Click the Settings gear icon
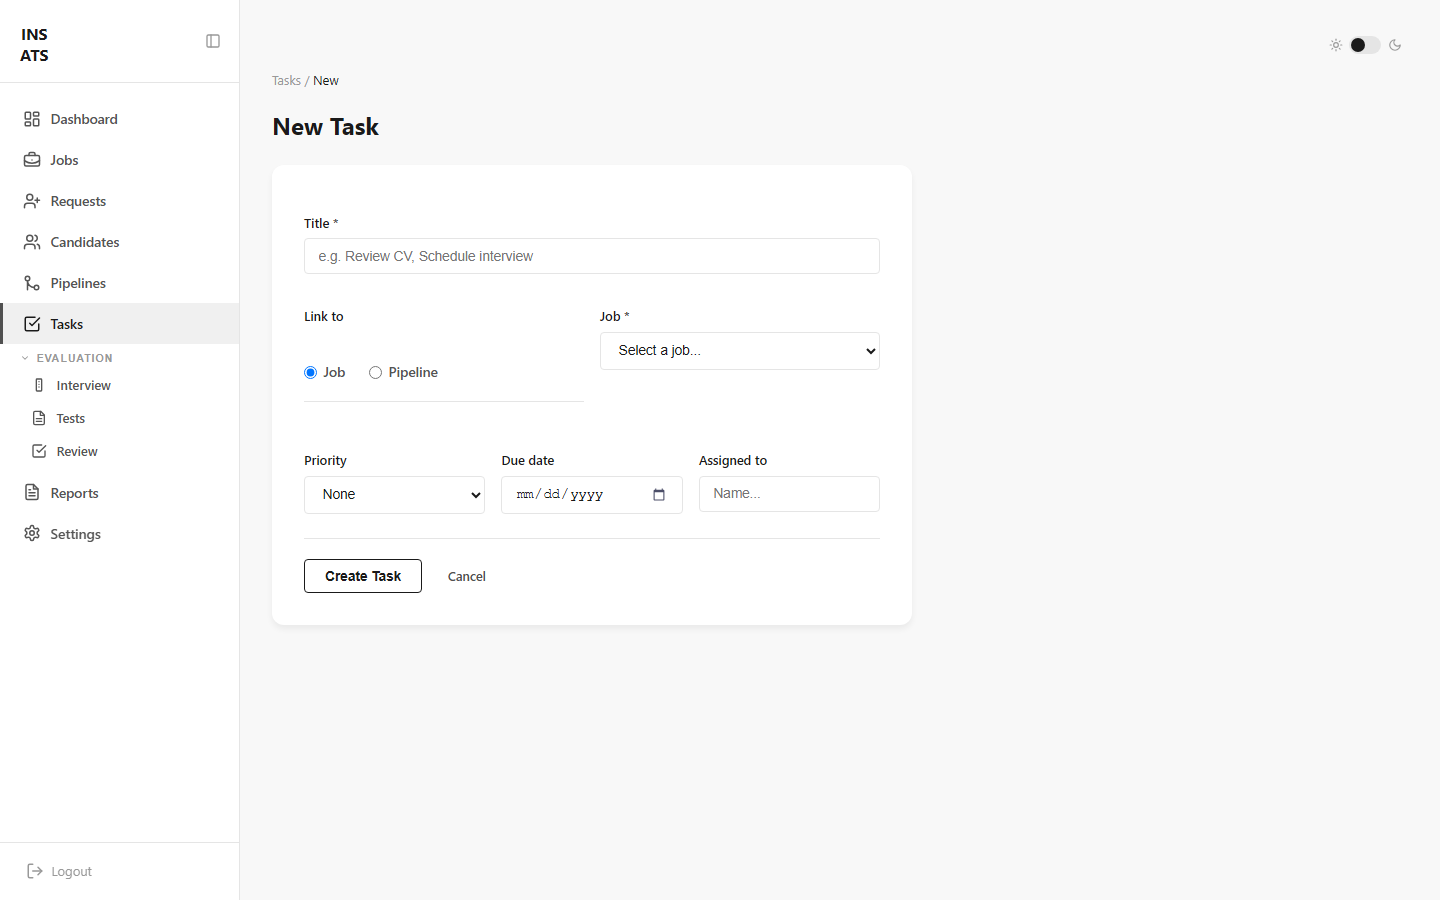Viewport: 1440px width, 900px height. click(32, 534)
